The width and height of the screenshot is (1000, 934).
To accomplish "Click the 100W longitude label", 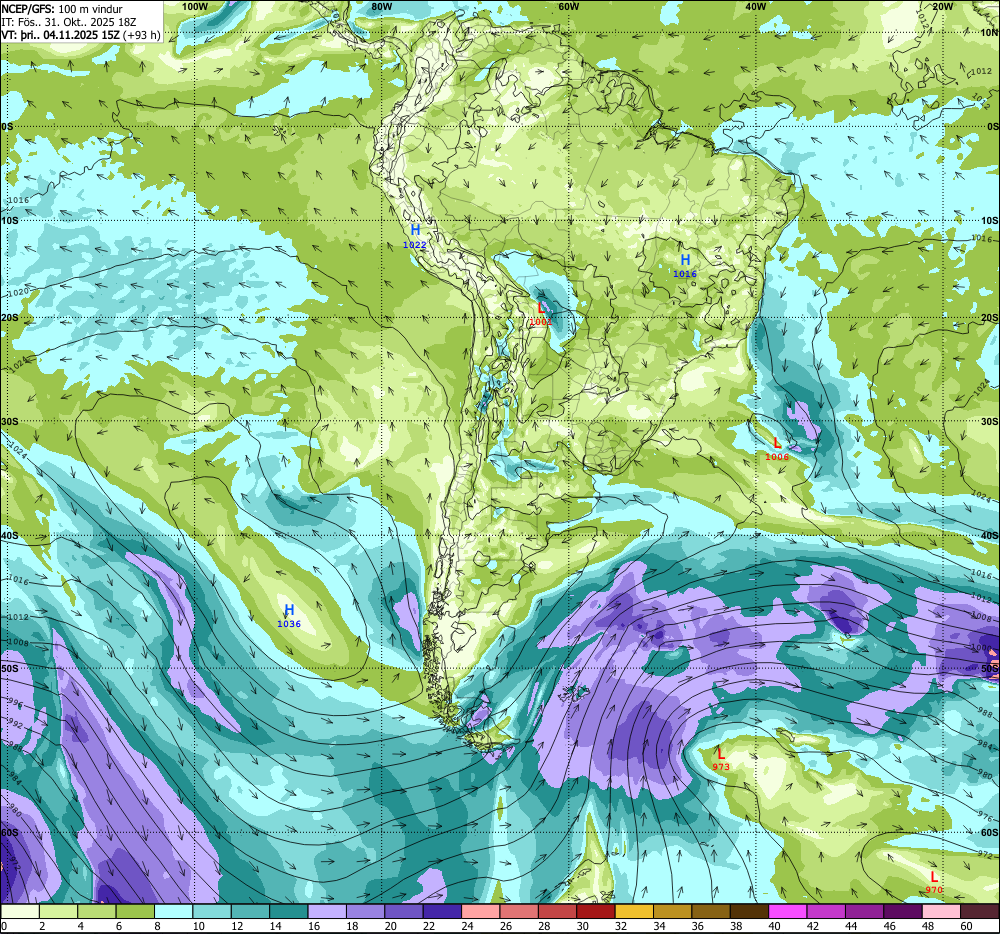I will click(195, 6).
